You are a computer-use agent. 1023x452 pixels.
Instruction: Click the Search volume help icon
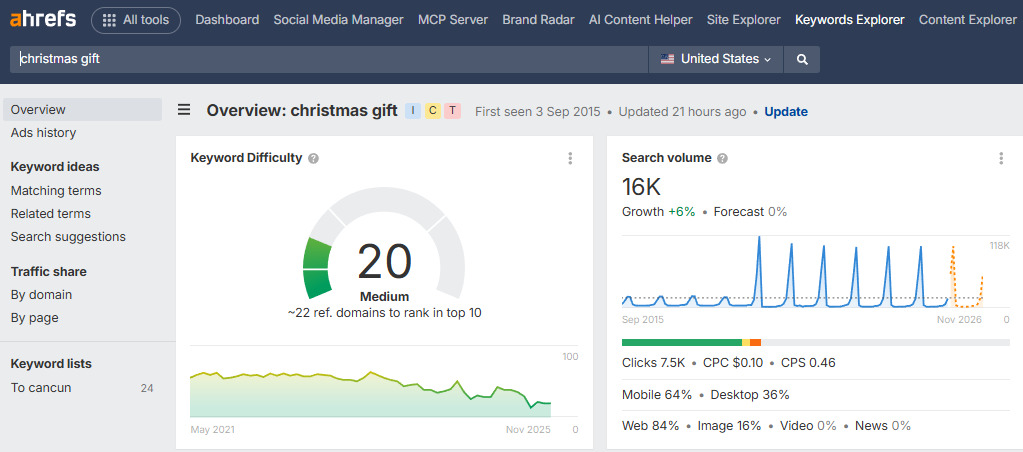click(722, 158)
